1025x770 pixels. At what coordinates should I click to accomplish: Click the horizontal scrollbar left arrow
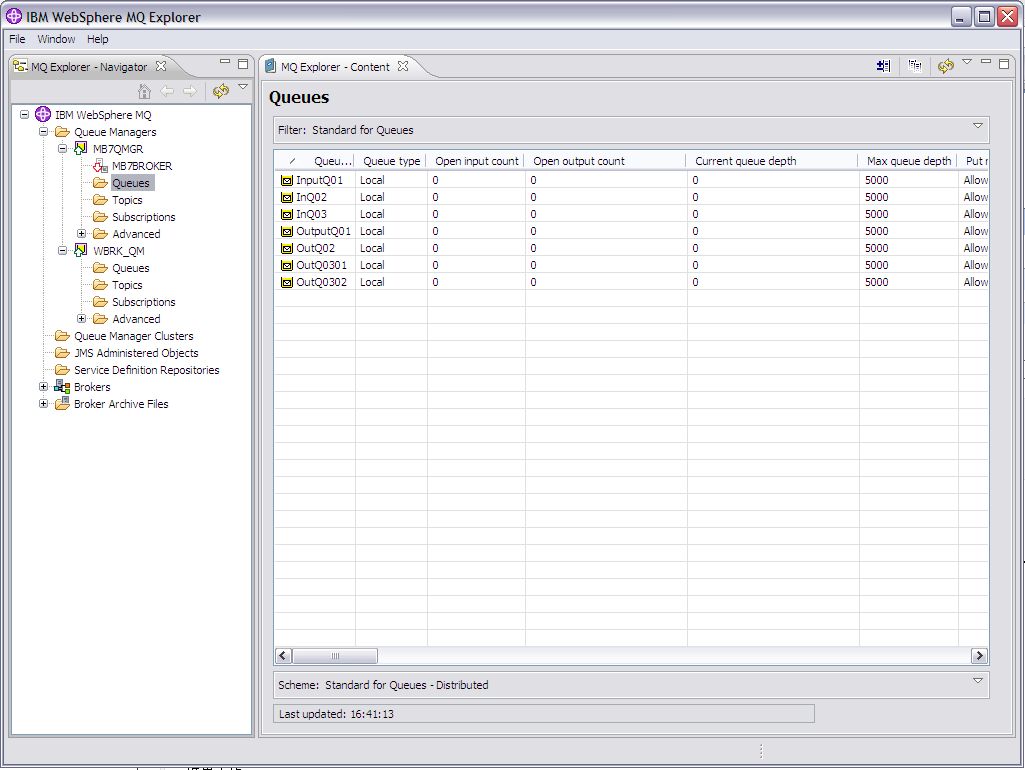284,656
